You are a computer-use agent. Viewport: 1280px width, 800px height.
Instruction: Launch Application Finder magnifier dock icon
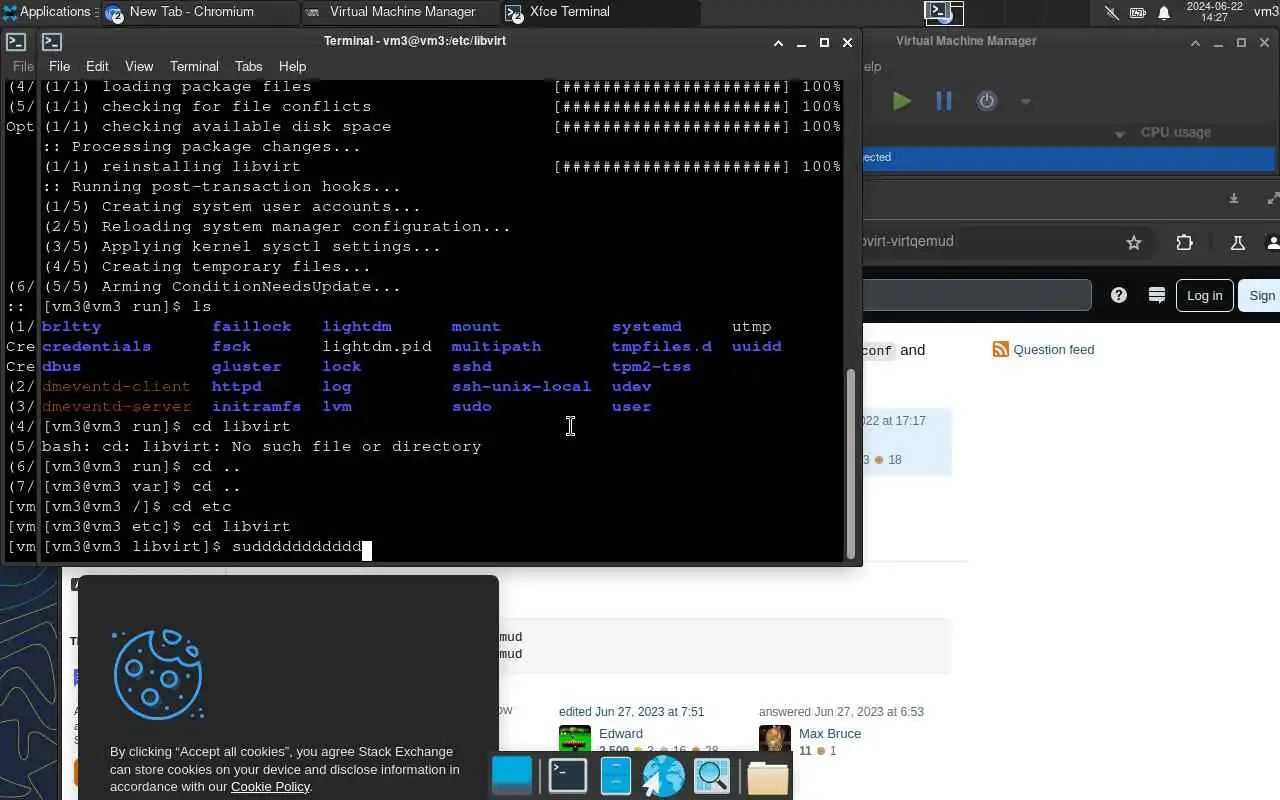coord(712,776)
